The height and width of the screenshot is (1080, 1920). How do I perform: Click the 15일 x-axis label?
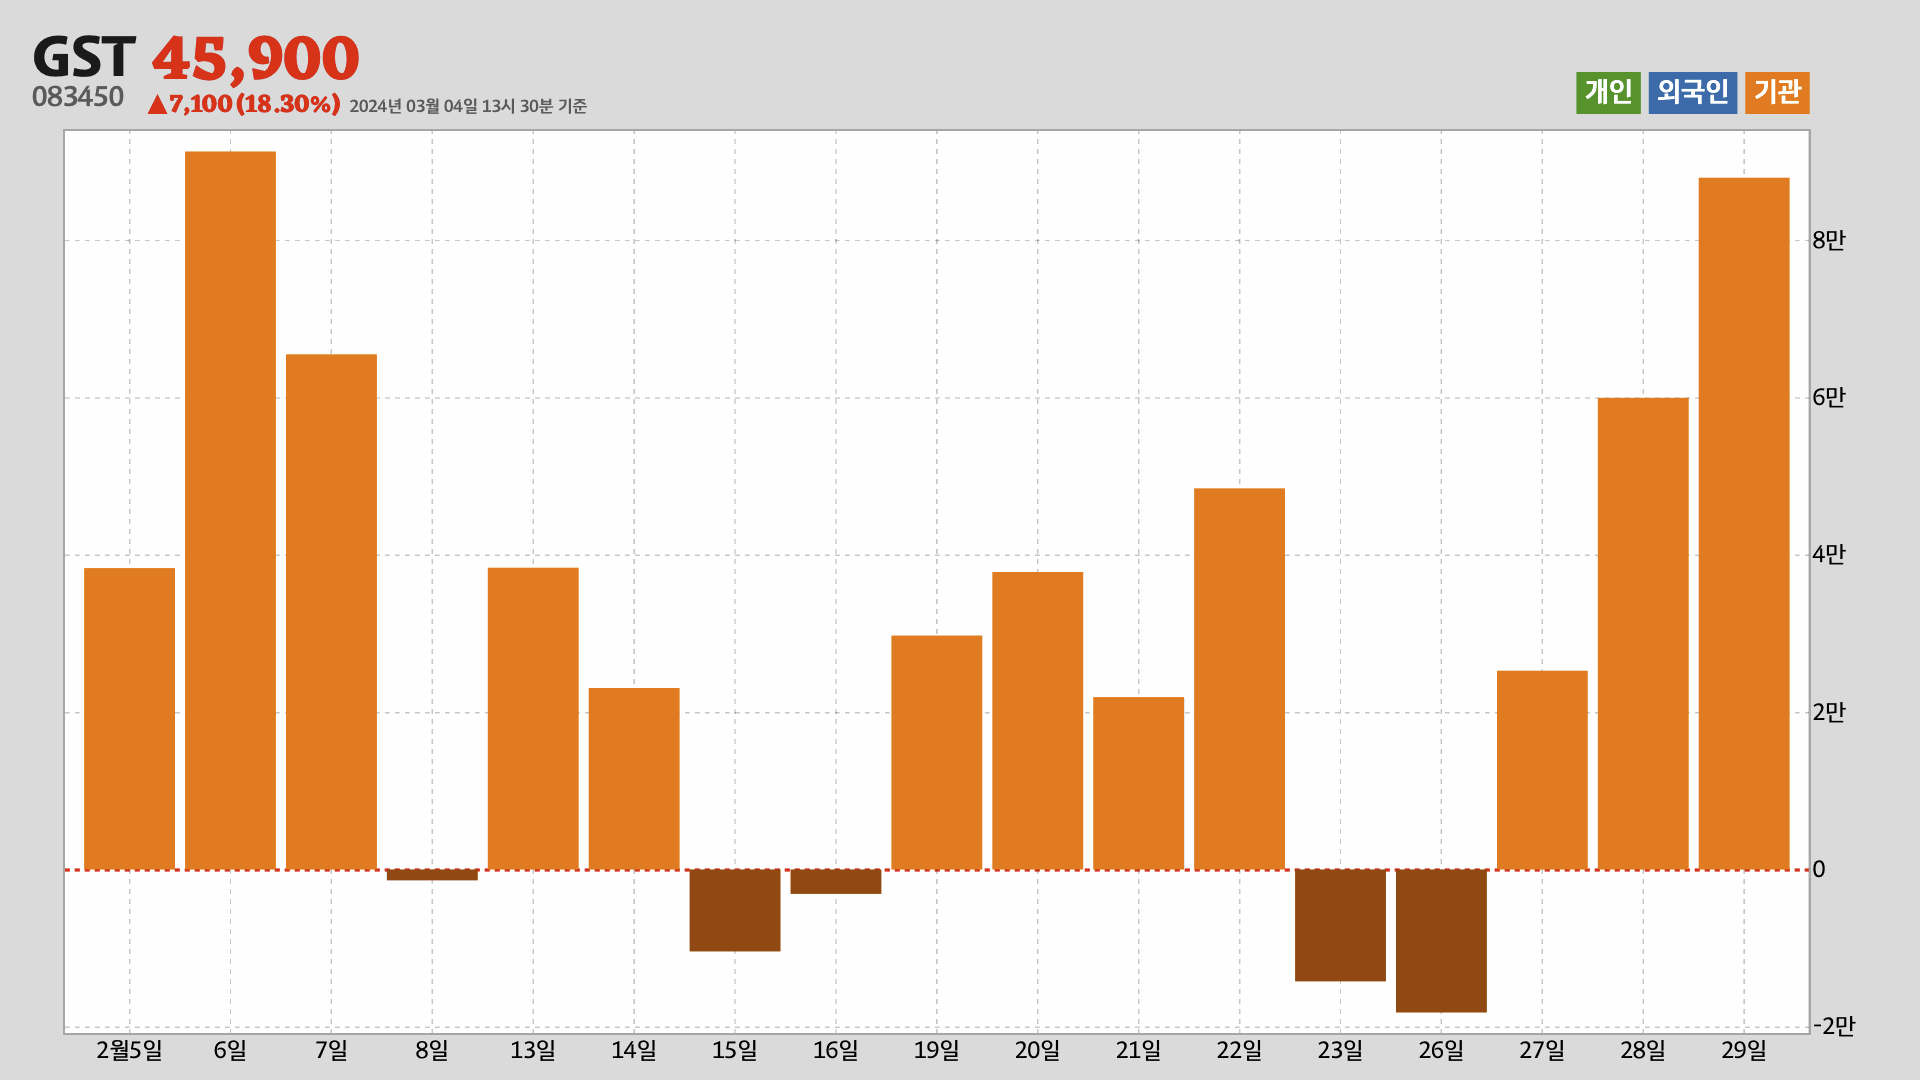[735, 1050]
